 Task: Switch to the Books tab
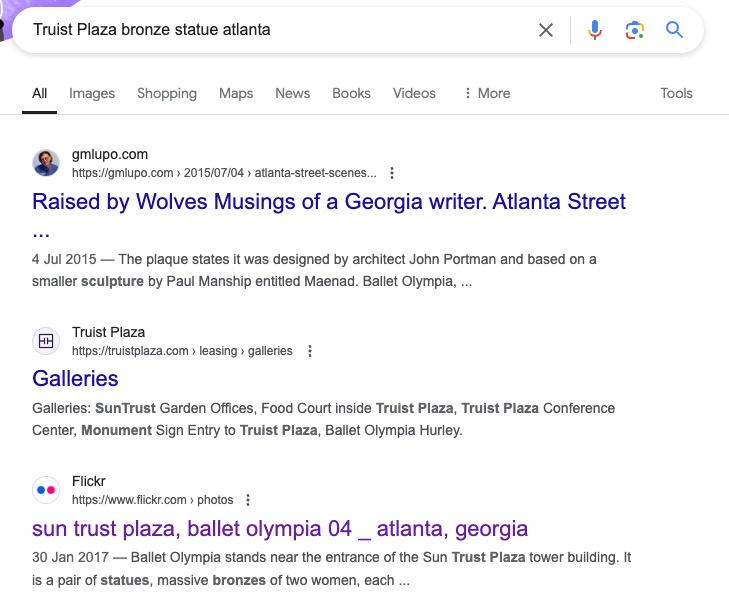coord(351,93)
